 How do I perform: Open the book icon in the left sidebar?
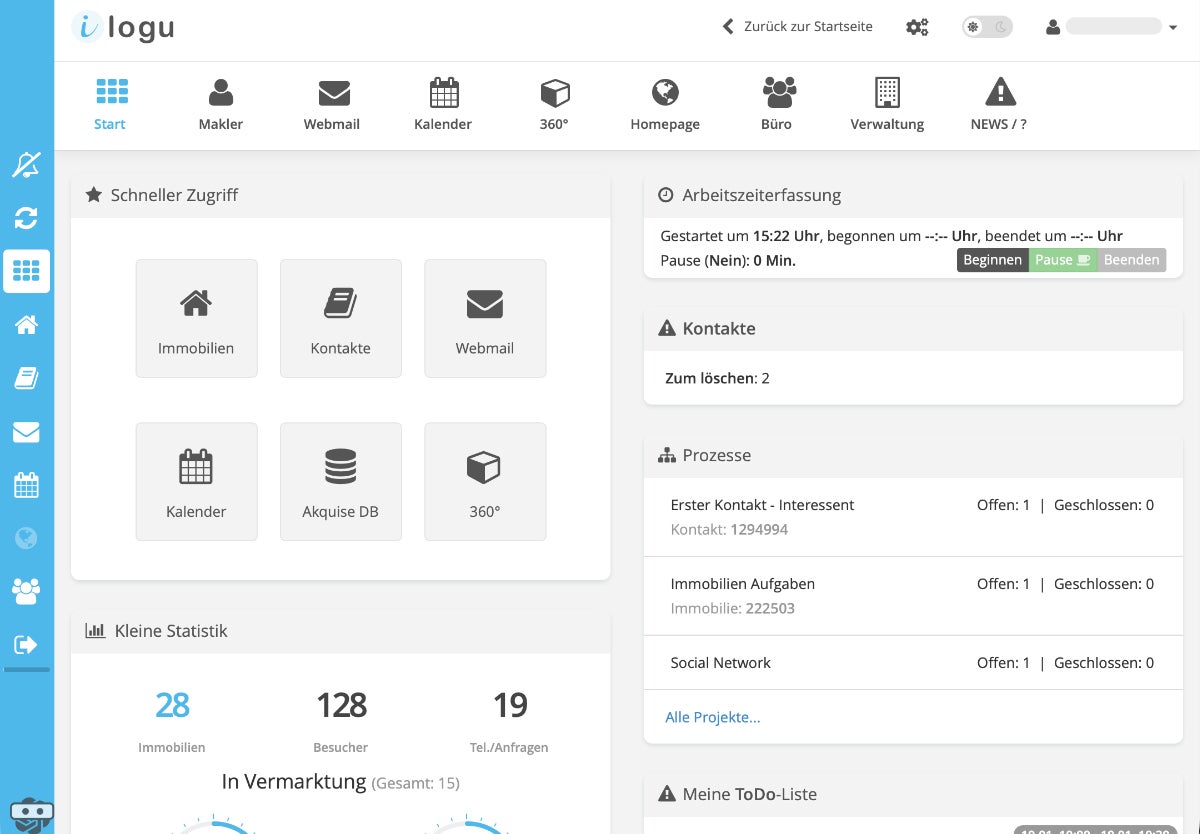coord(26,378)
